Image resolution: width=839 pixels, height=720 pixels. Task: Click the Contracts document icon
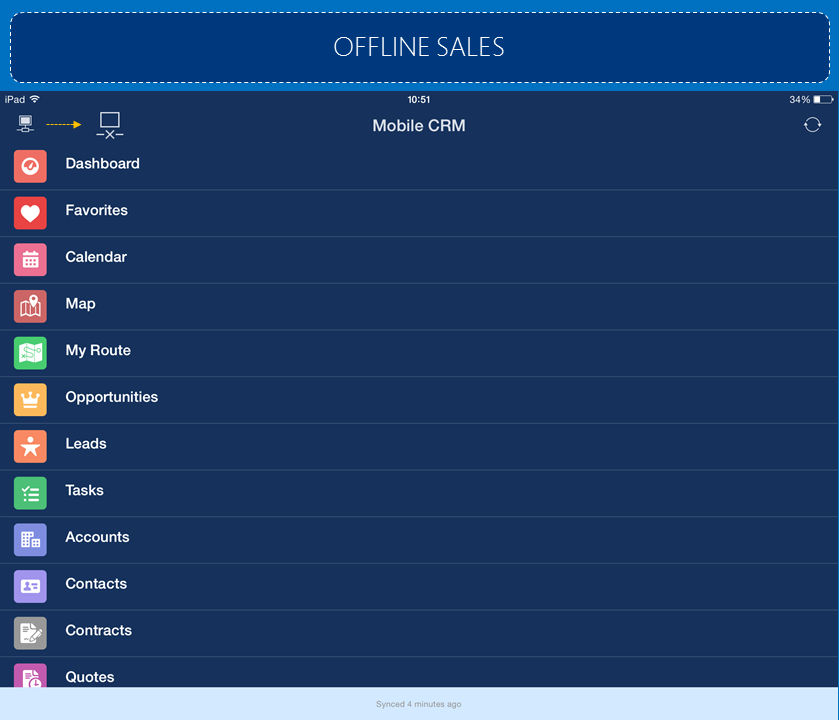click(x=30, y=633)
